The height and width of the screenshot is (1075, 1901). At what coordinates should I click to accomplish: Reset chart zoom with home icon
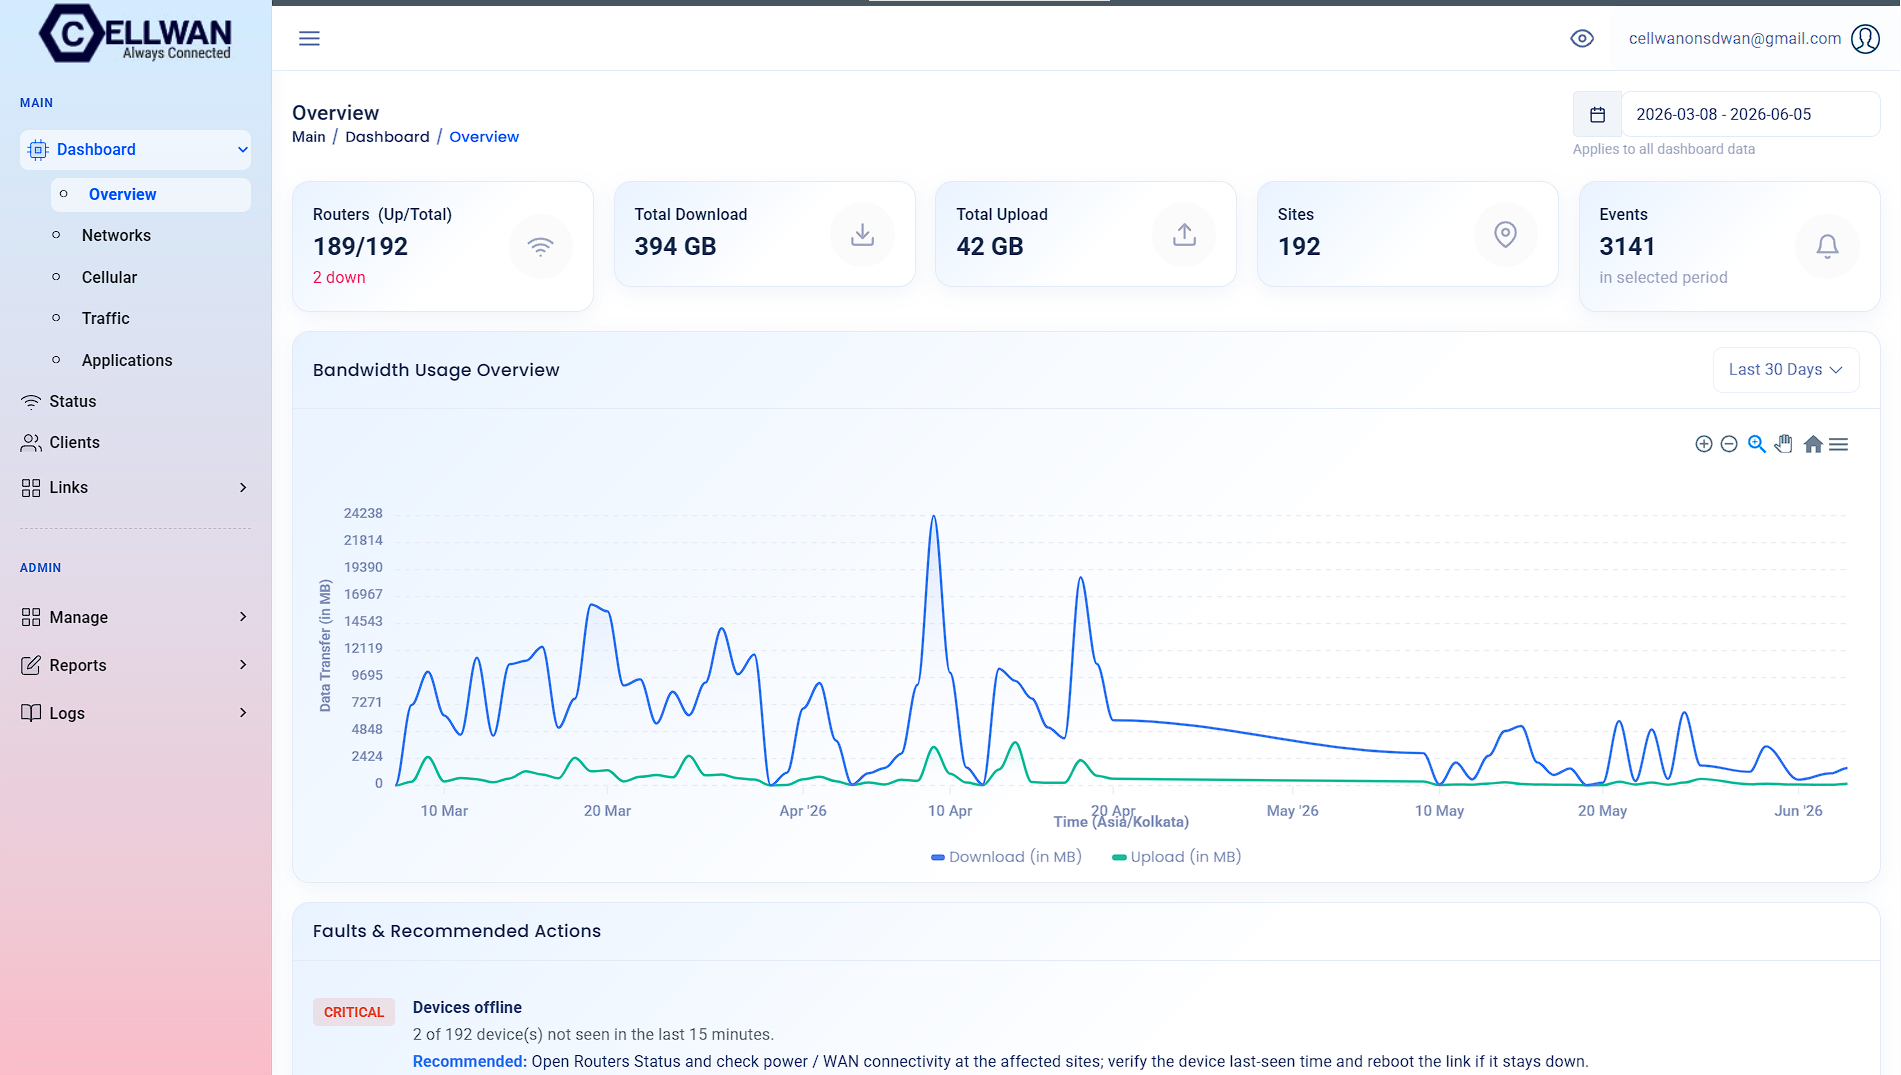coord(1813,444)
